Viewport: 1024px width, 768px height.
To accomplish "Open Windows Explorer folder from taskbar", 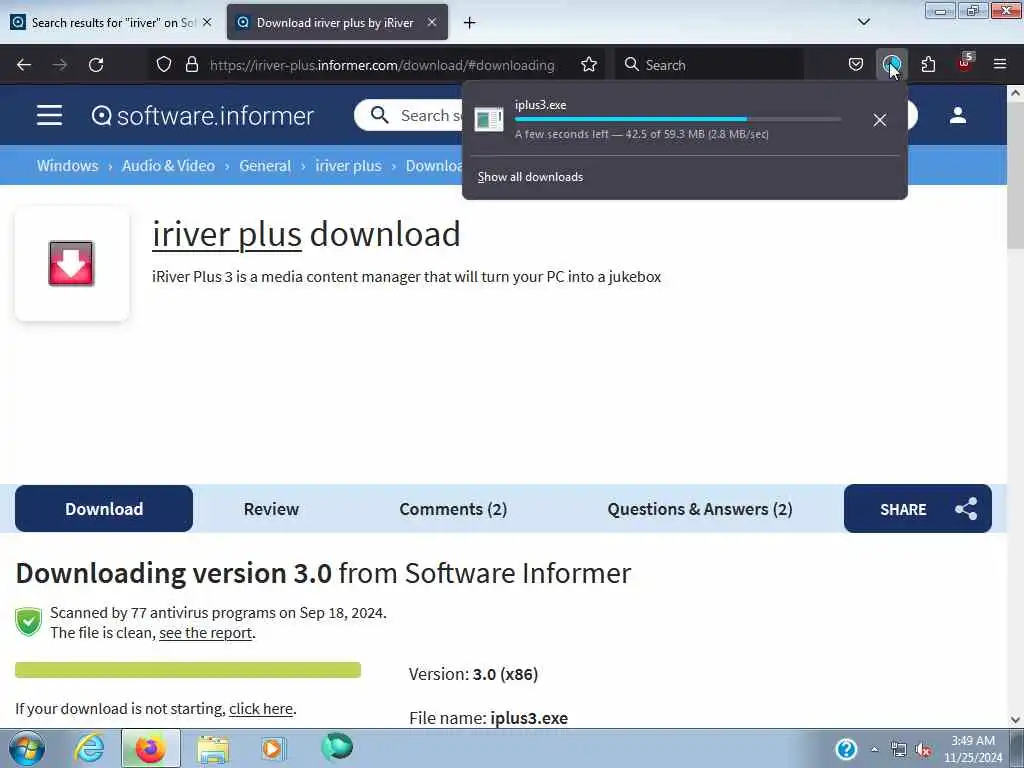I will [x=213, y=749].
